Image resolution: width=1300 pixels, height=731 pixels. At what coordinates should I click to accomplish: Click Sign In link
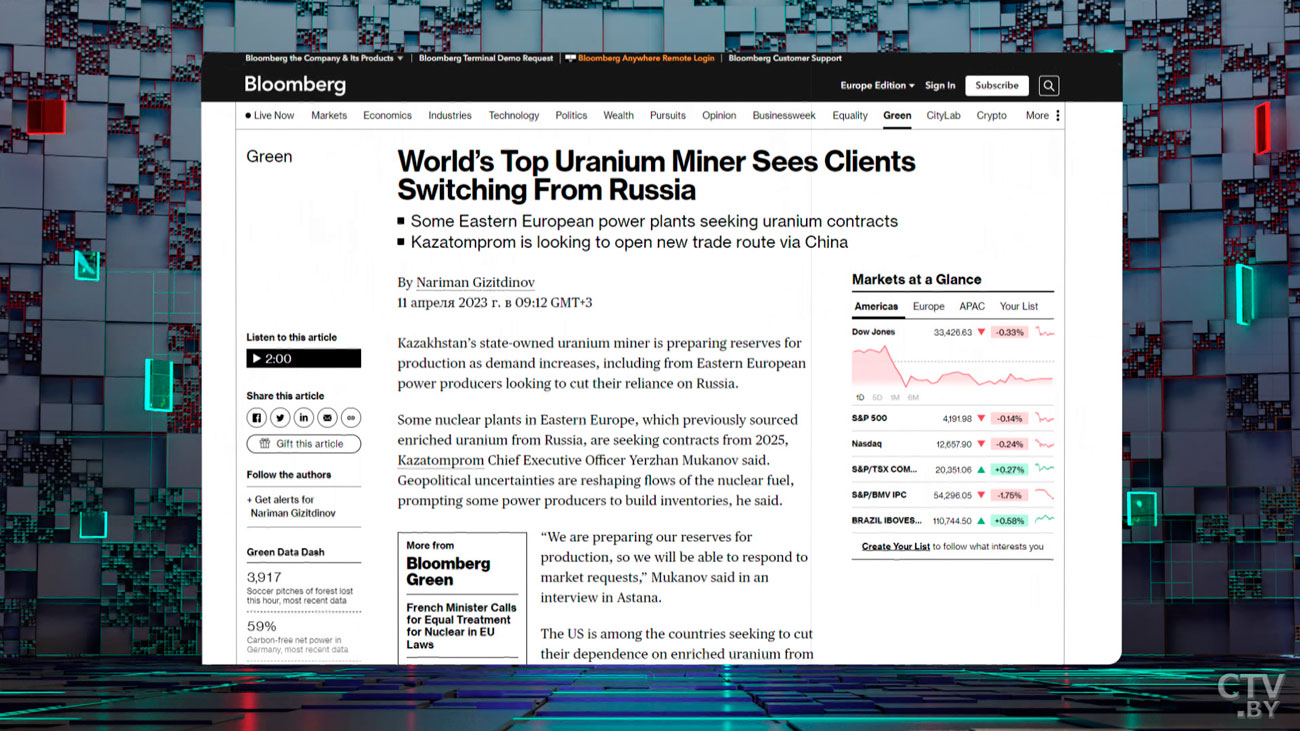pyautogui.click(x=940, y=86)
